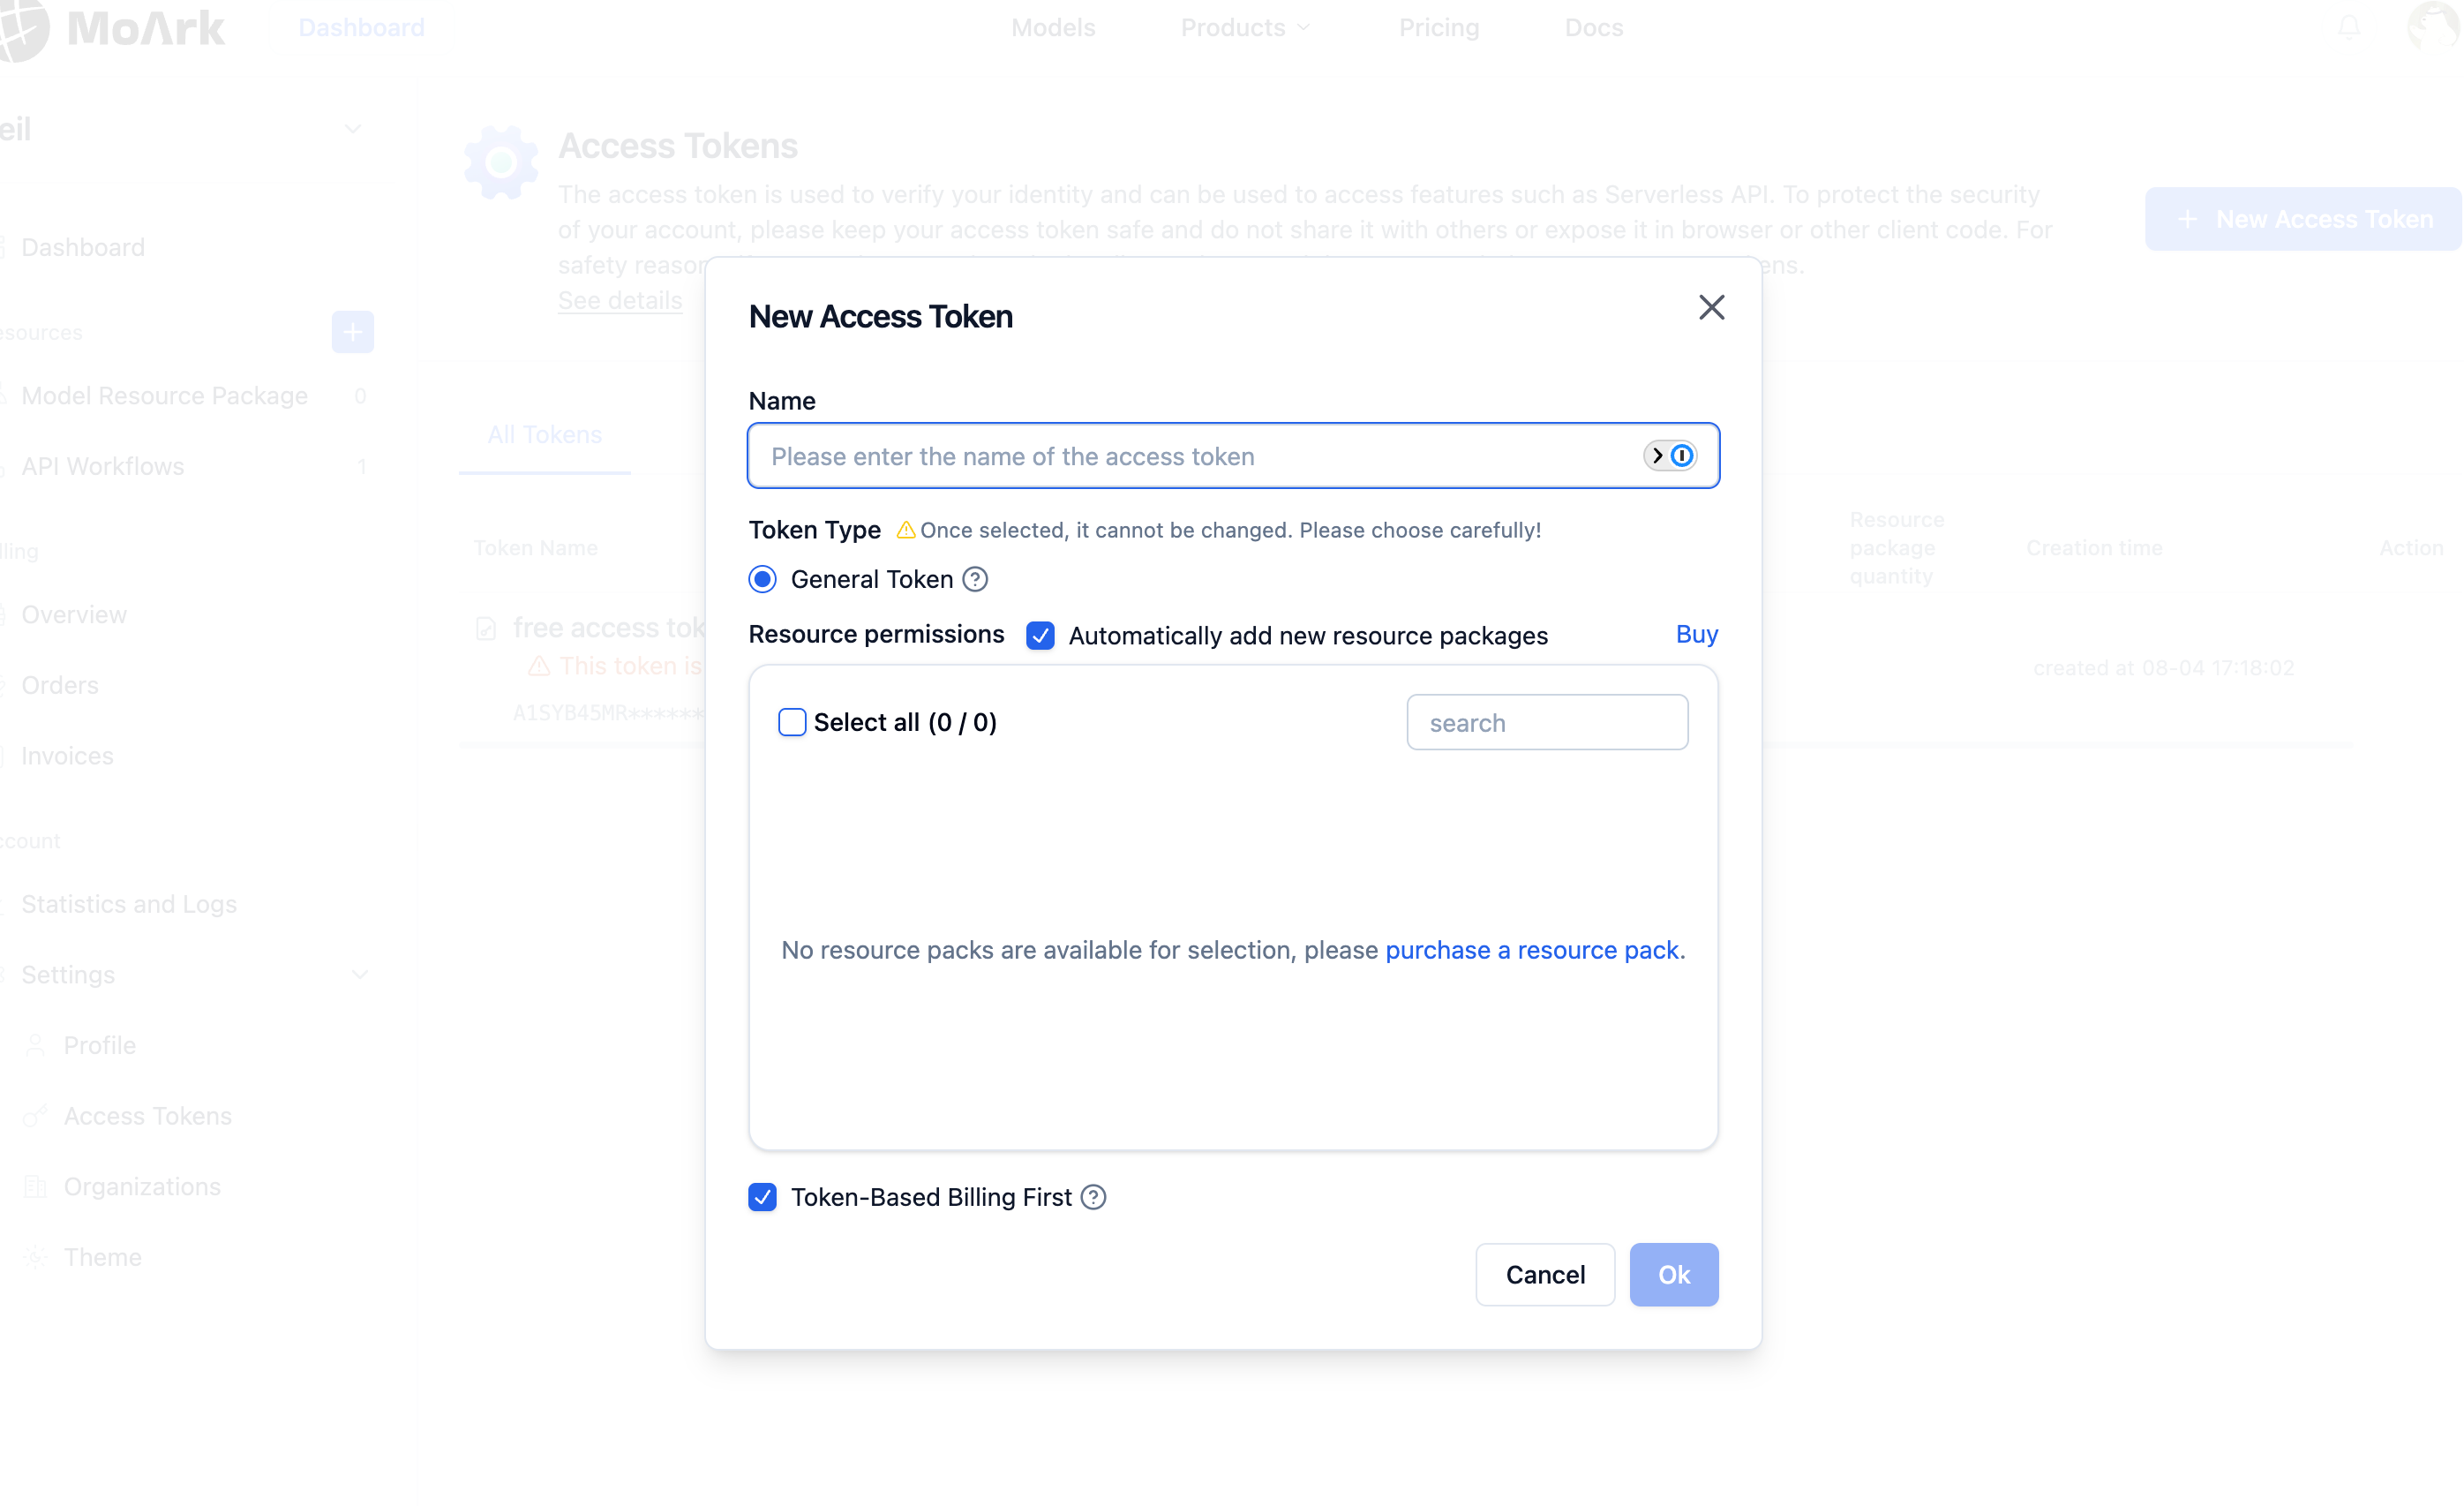Click the notification bell icon
The width and height of the screenshot is (2464, 1506).
tap(2348, 28)
